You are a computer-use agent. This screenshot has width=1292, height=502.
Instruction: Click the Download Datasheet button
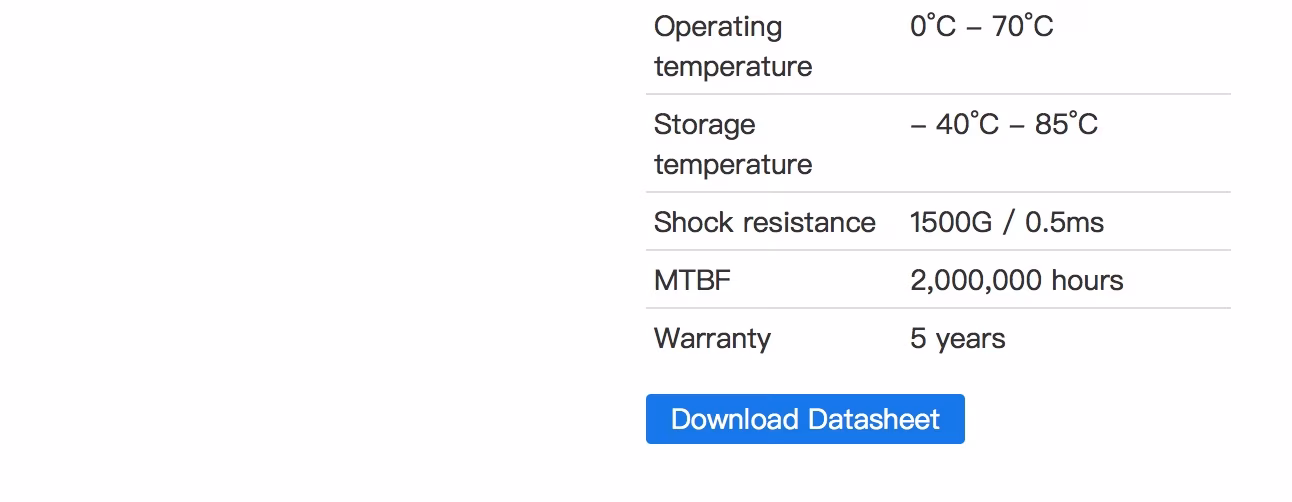point(805,419)
